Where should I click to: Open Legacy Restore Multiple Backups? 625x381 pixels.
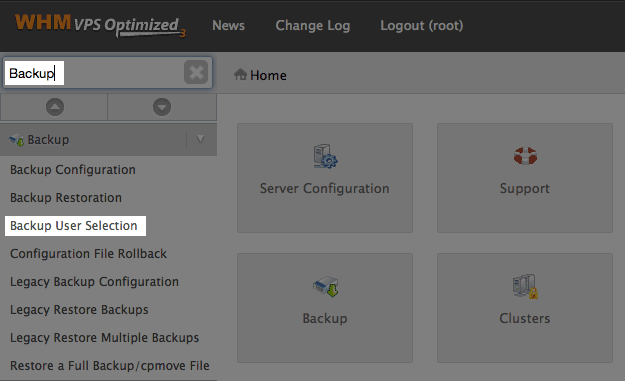(104, 338)
